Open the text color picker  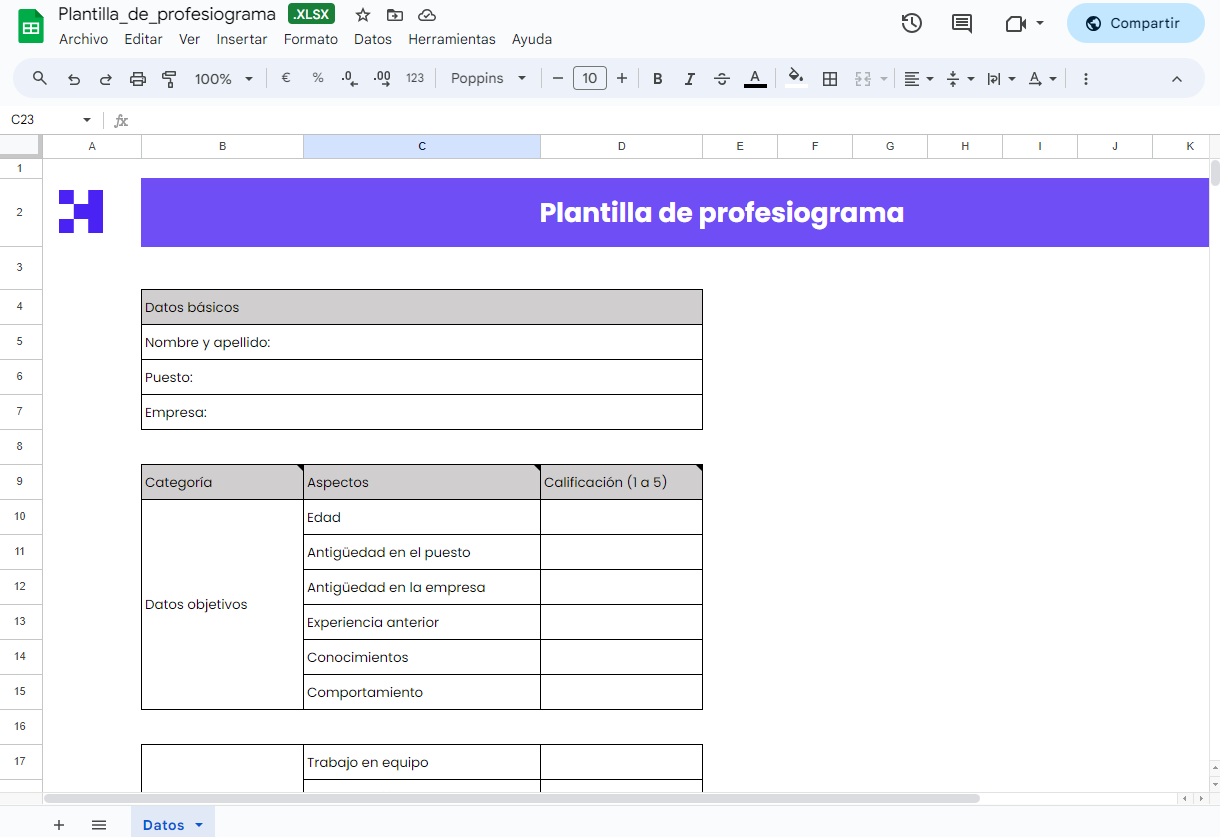pyautogui.click(x=755, y=78)
